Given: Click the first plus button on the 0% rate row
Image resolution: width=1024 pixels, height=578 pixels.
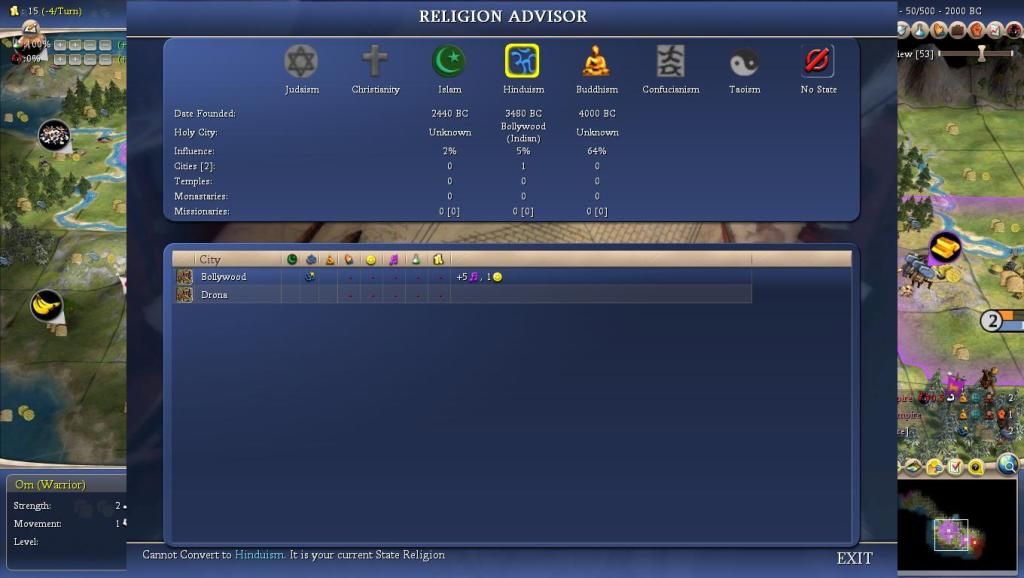Looking at the screenshot, I should pos(60,59).
